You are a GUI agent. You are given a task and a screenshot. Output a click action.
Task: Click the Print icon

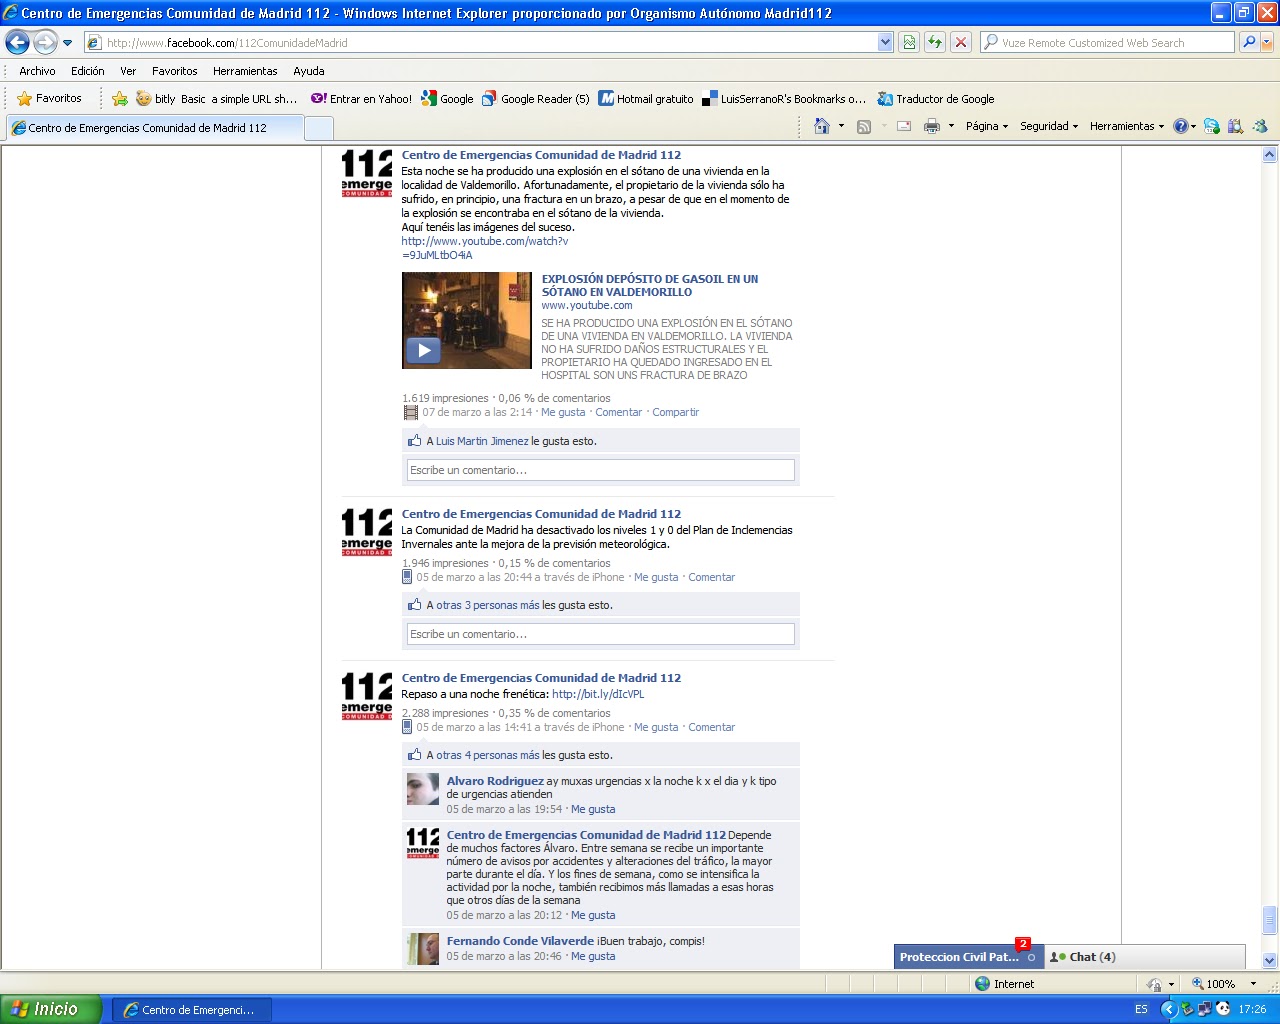[932, 126]
